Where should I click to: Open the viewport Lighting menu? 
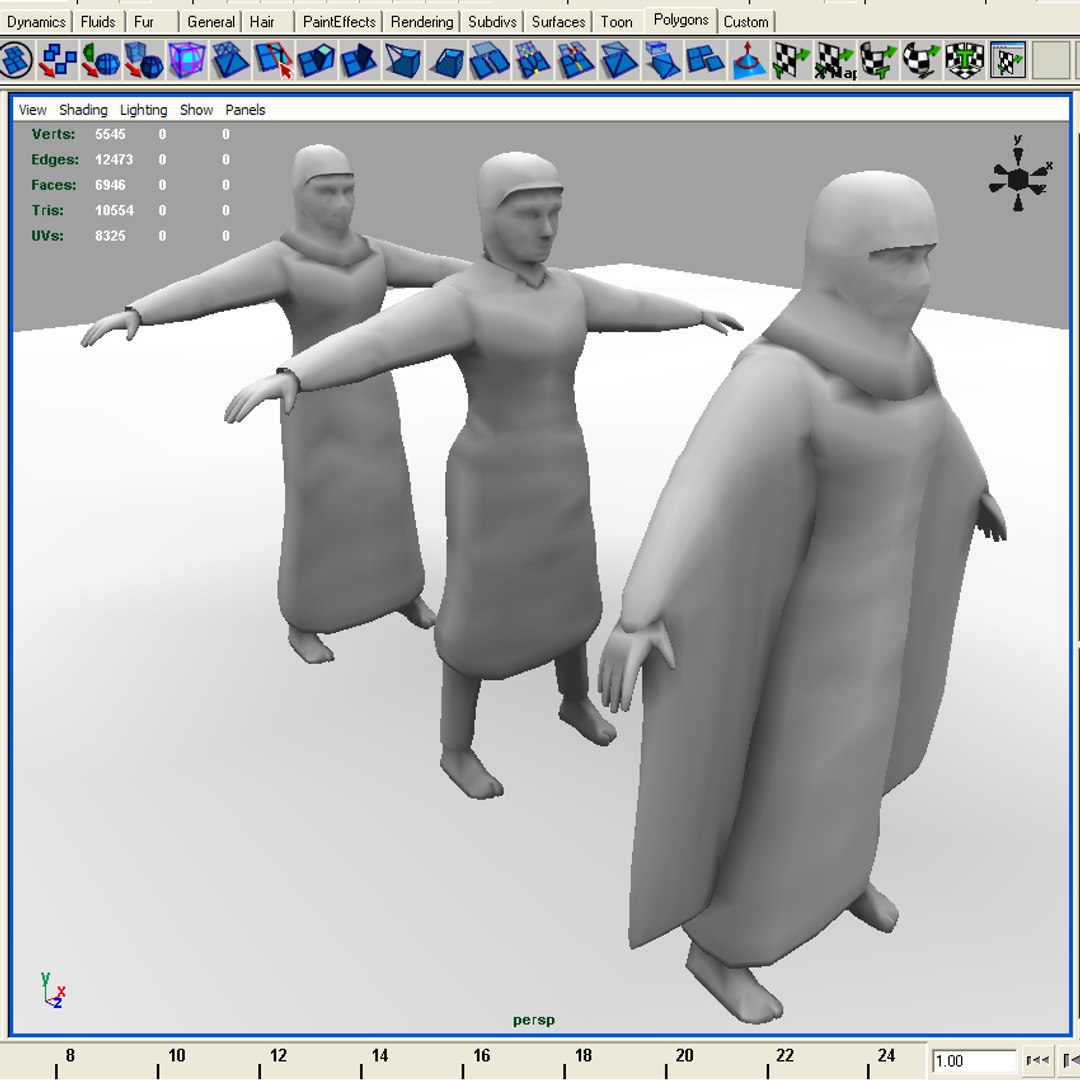tap(143, 110)
